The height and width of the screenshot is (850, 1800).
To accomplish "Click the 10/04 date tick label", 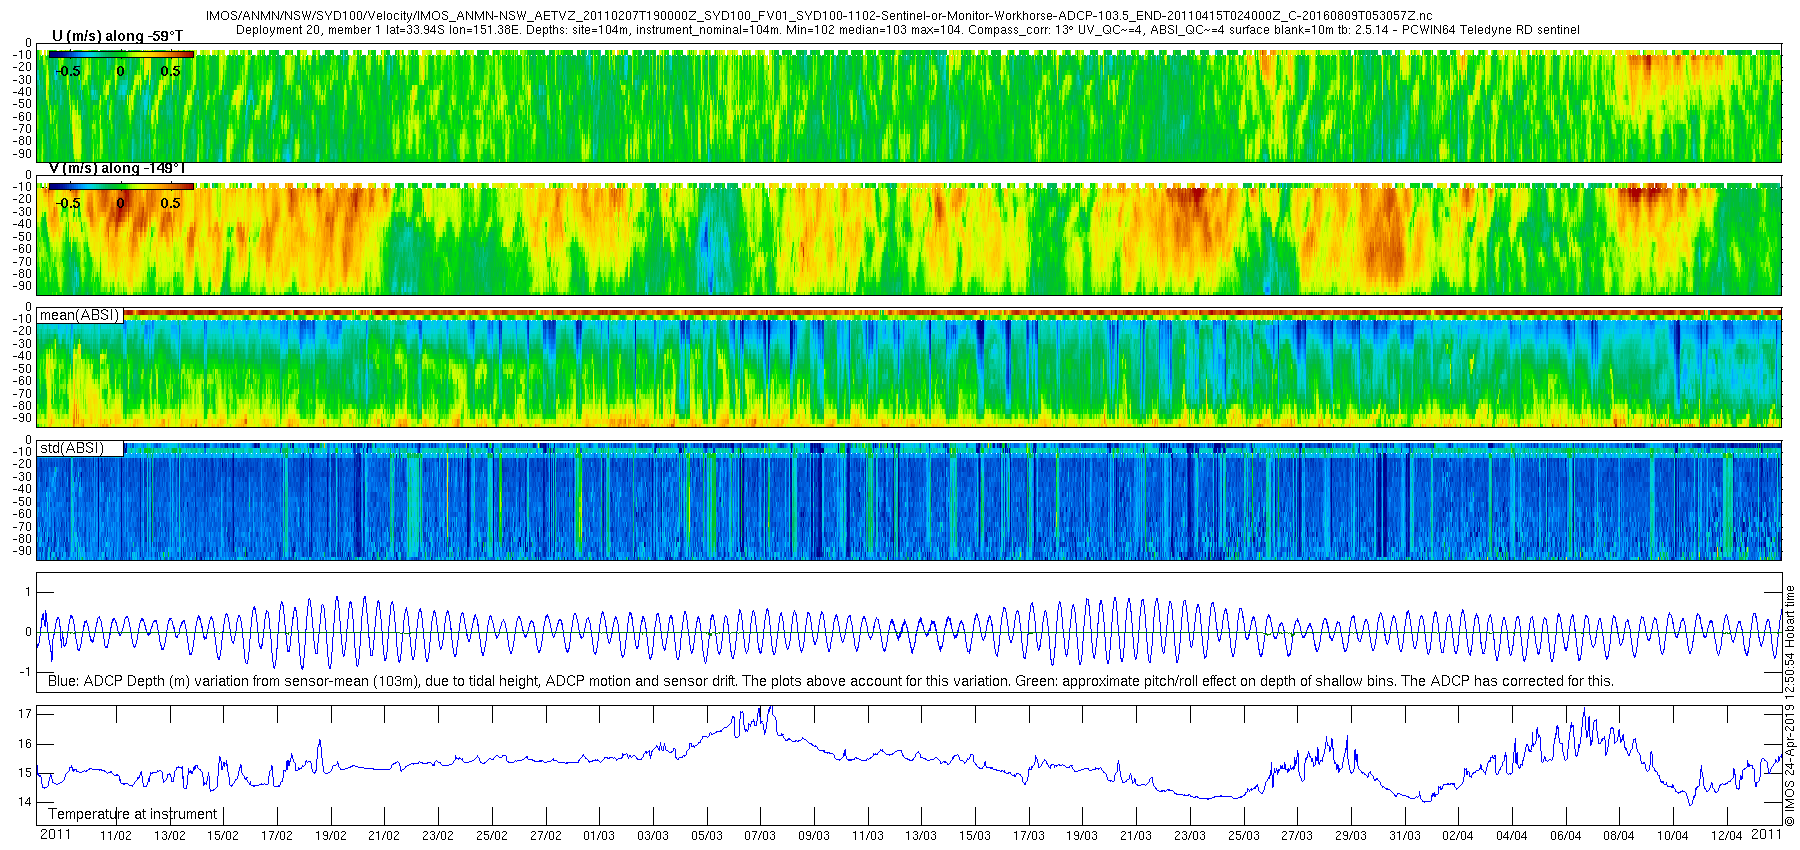I will (1672, 836).
